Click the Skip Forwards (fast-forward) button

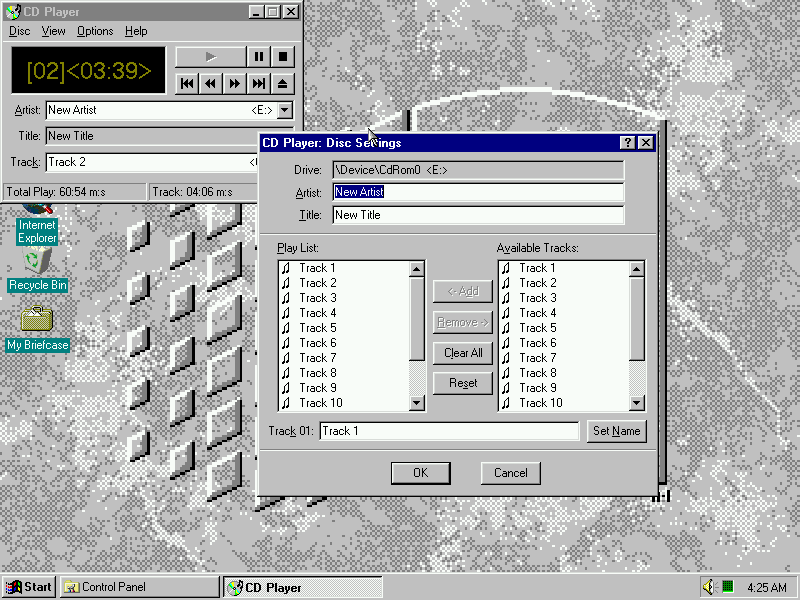tap(235, 83)
